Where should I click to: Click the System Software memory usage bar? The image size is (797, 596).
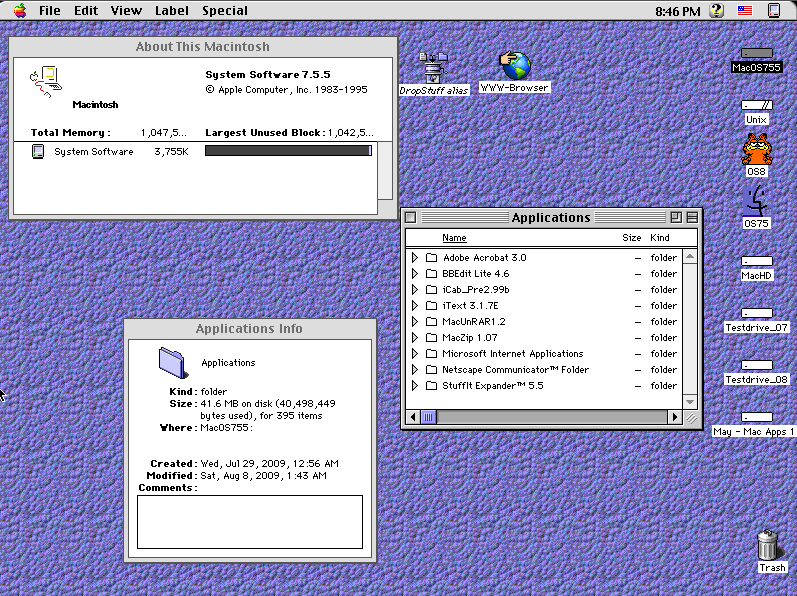point(288,151)
